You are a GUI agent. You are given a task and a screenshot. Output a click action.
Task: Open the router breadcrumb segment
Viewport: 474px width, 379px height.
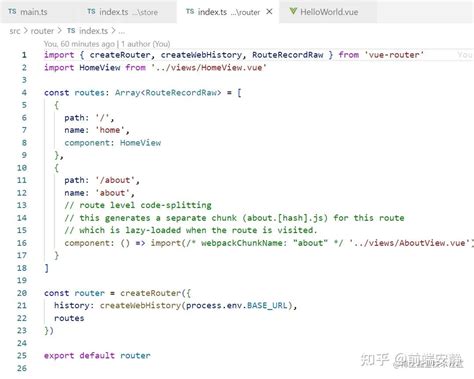point(42,31)
